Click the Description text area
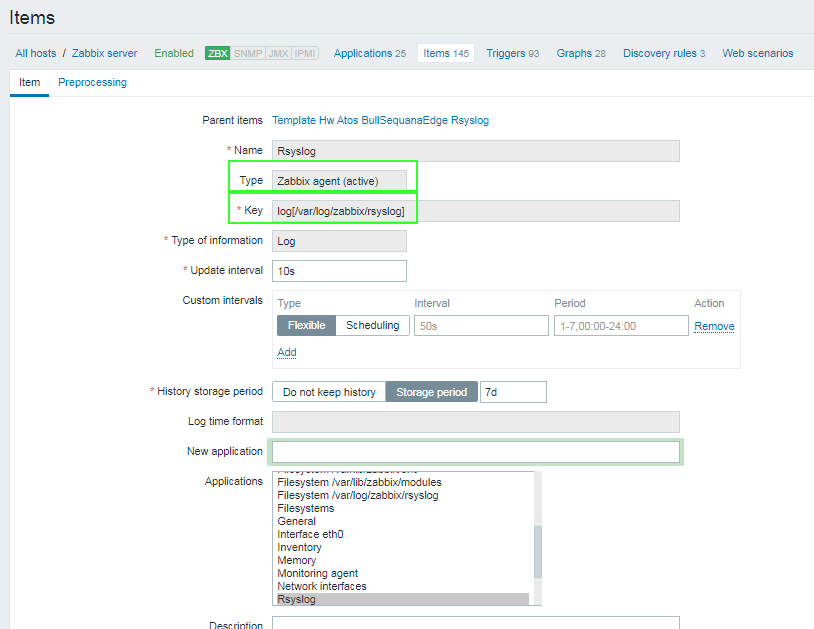 [476, 623]
